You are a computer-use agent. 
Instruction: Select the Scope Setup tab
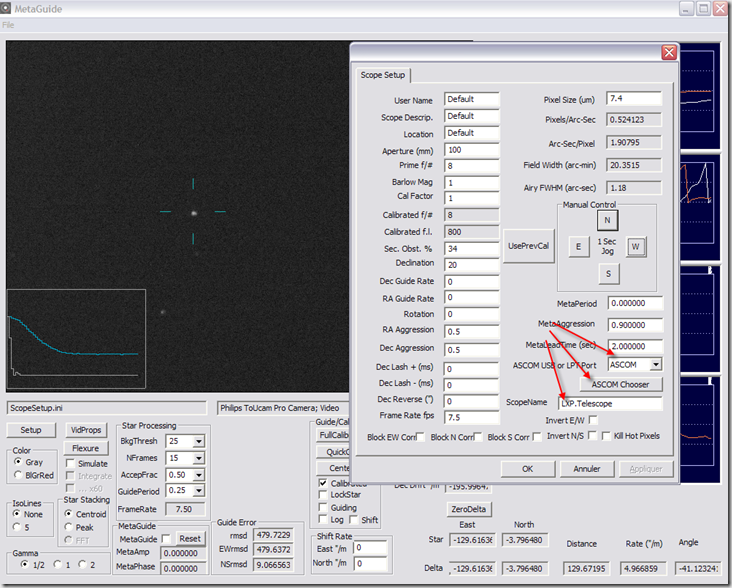tap(383, 75)
